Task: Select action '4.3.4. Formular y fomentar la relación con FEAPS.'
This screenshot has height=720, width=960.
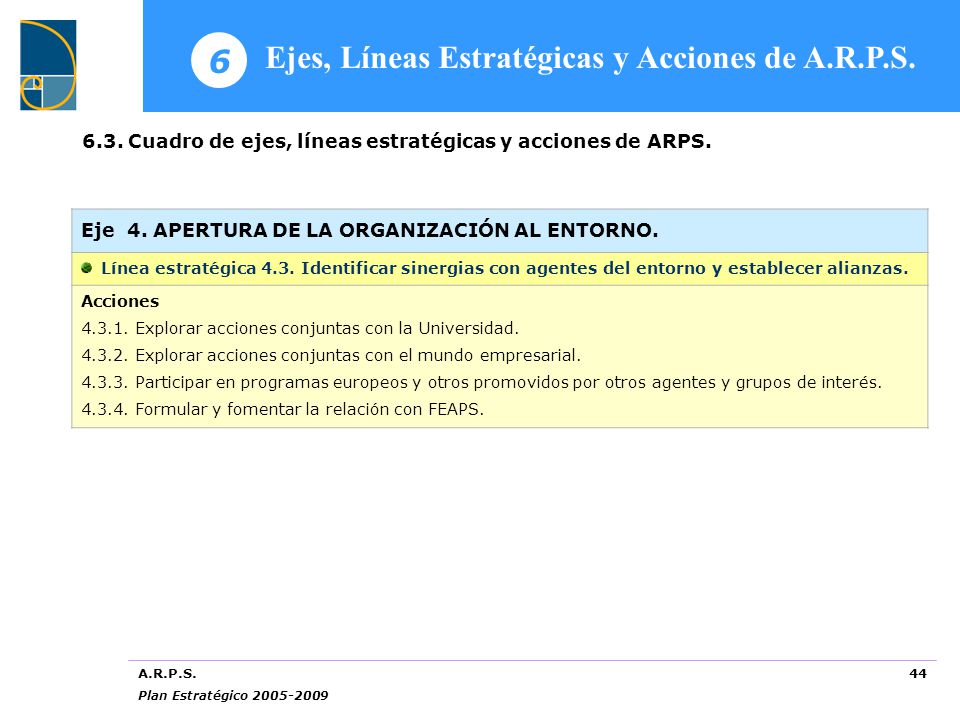Action: (283, 410)
